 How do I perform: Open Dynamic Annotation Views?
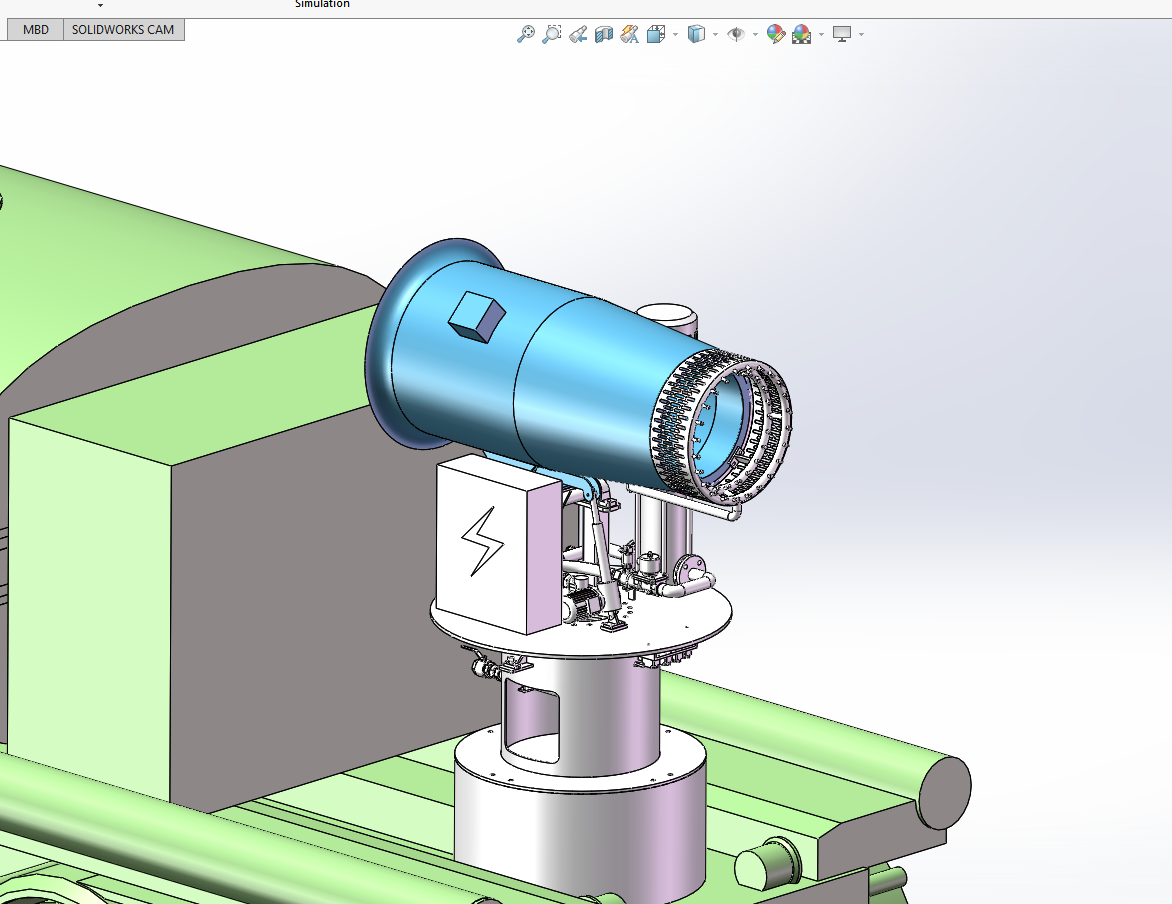(x=629, y=34)
